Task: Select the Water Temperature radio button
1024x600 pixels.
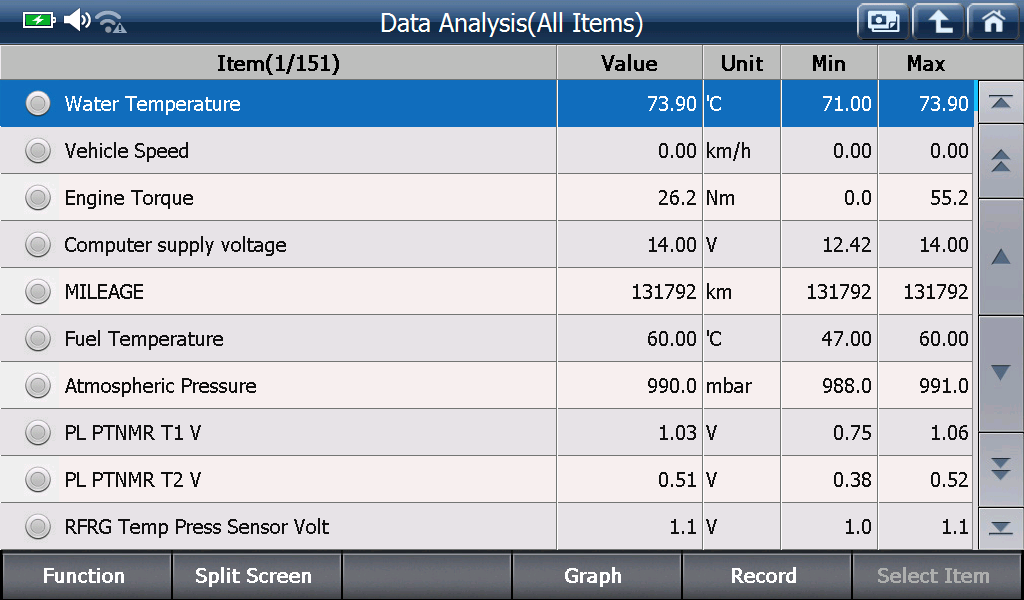Action: tap(38, 103)
